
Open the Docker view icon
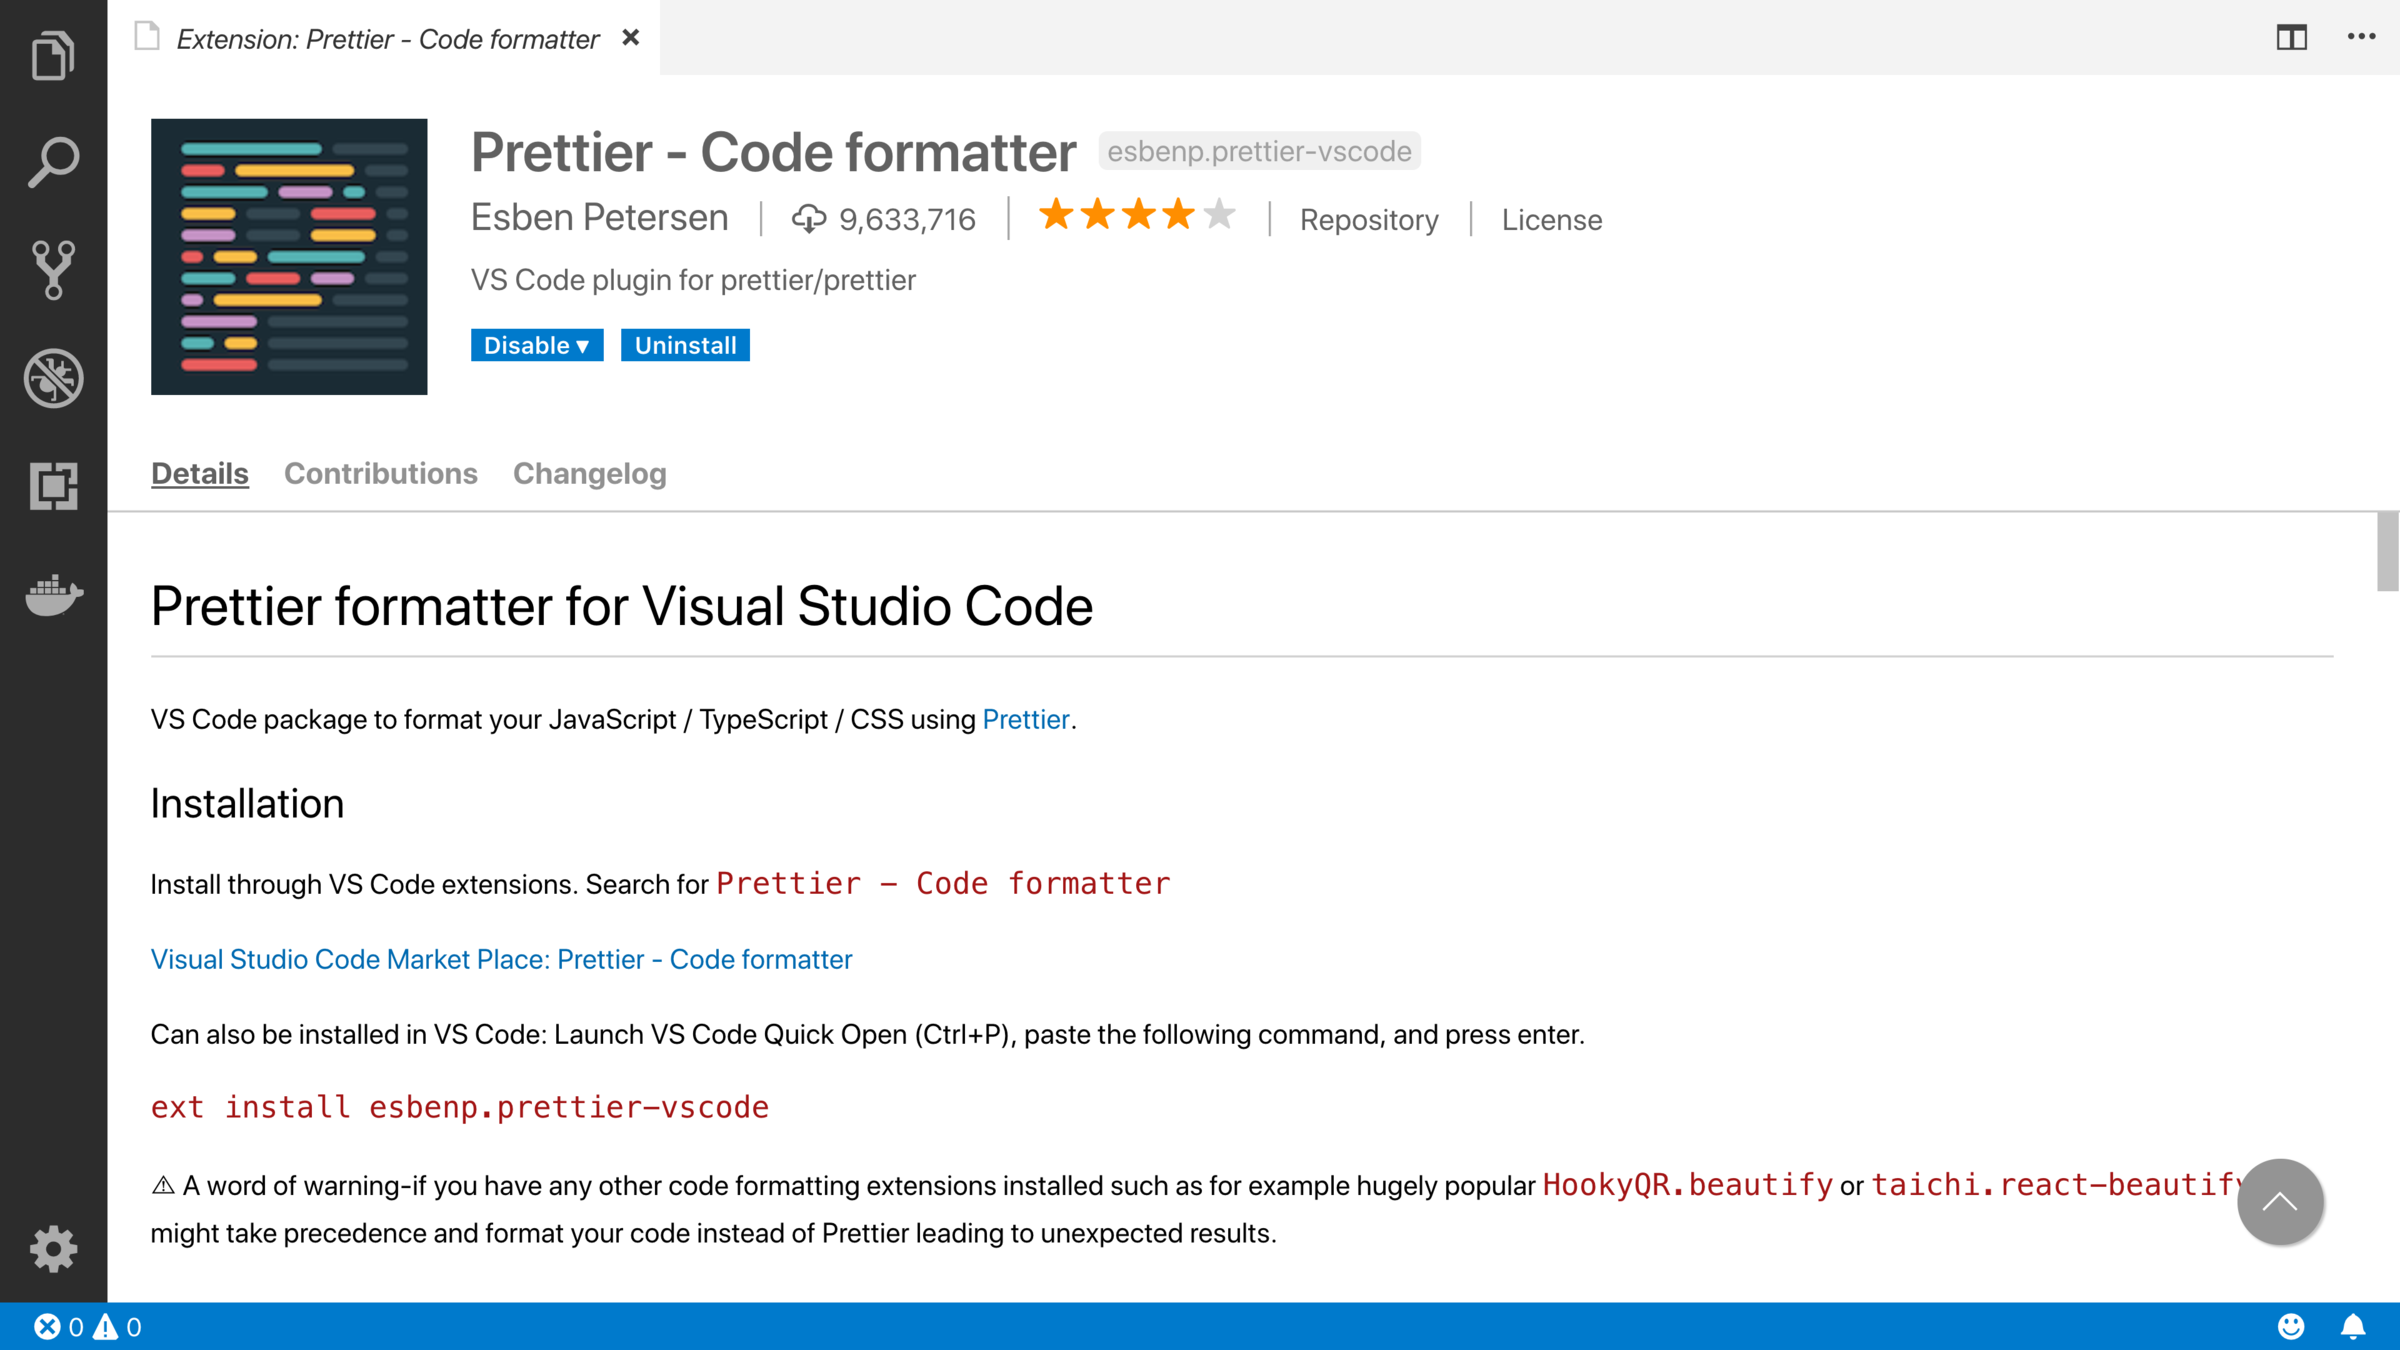click(53, 595)
